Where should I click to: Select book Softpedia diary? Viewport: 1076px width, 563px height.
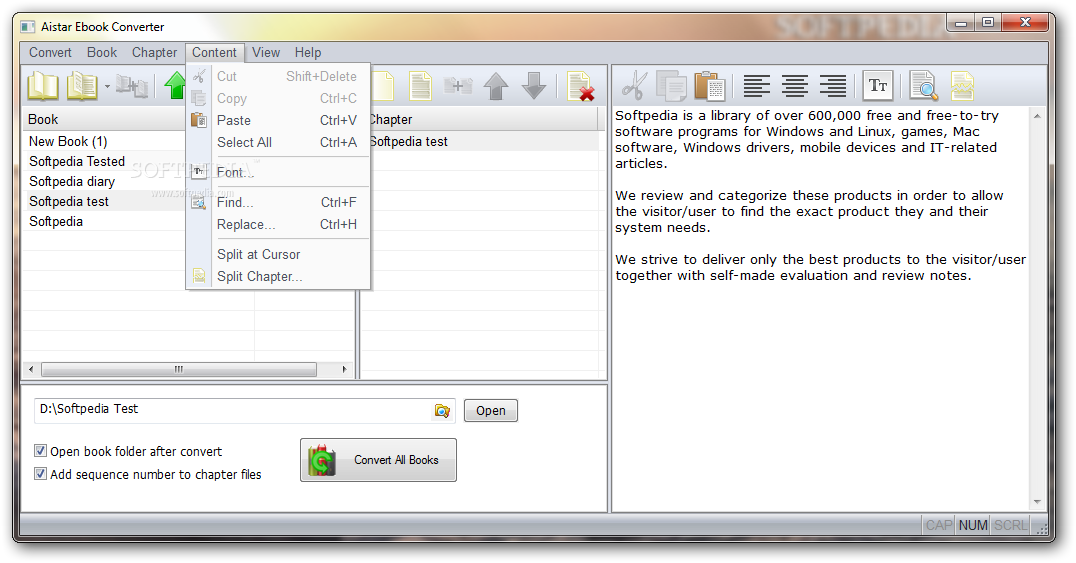72,181
